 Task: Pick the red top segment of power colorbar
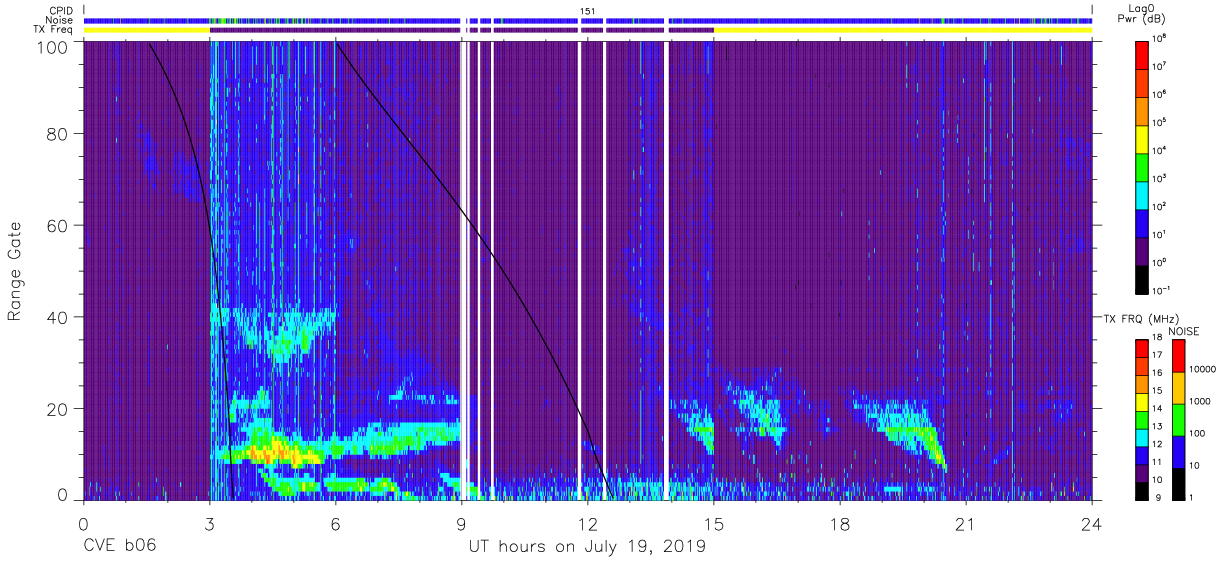click(x=1143, y=53)
